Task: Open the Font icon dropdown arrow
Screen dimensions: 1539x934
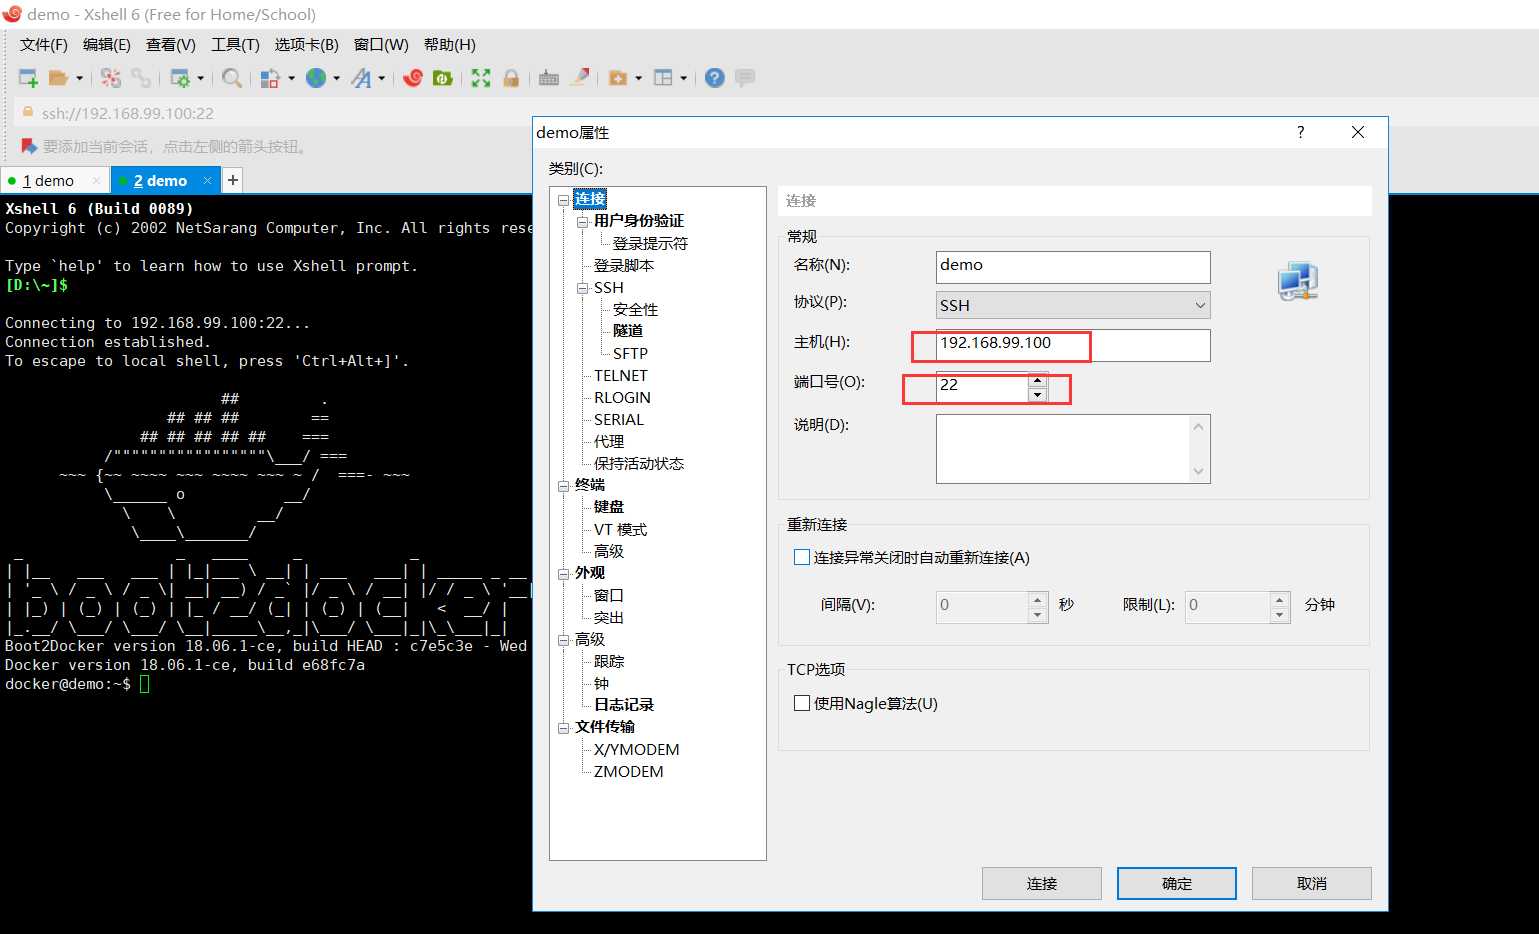Action: click(x=381, y=78)
